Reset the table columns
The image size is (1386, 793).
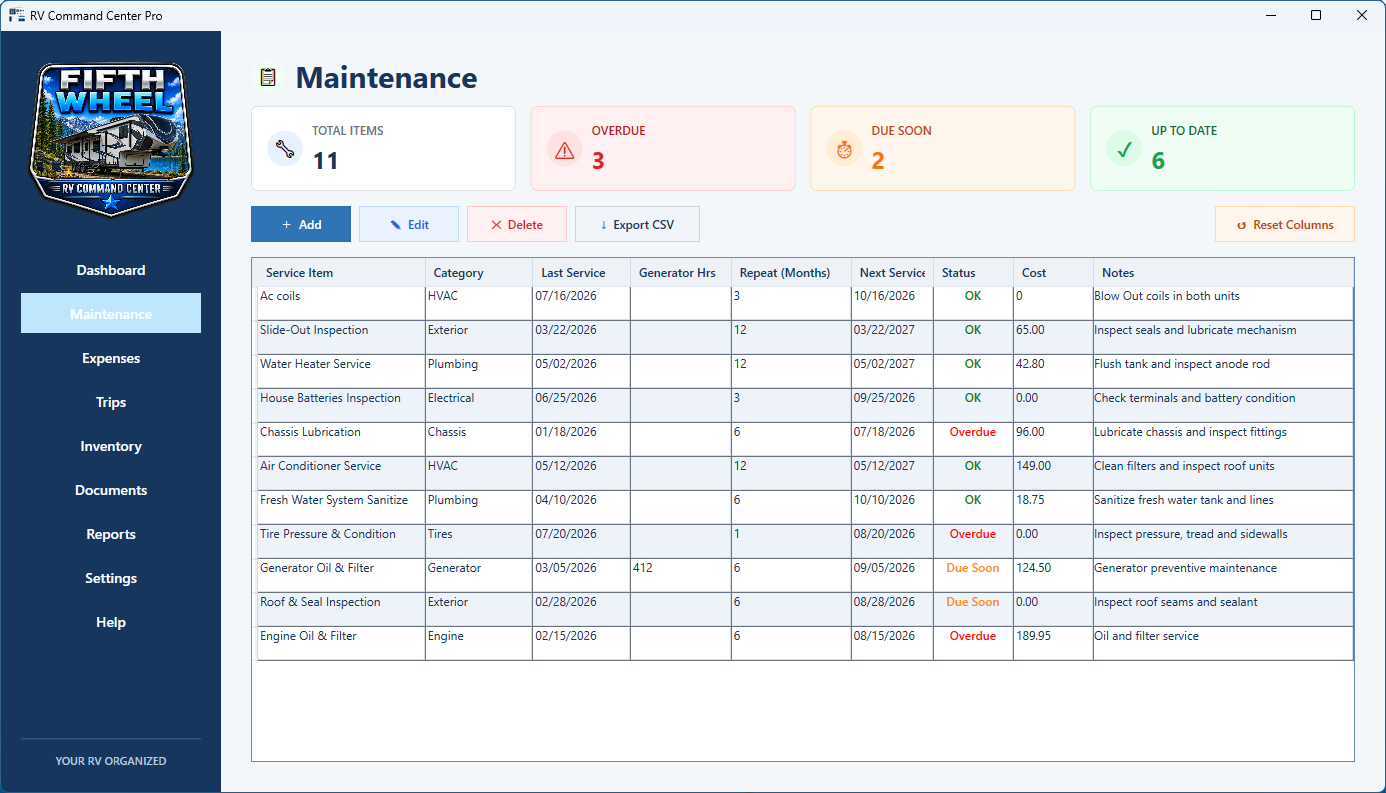1285,224
